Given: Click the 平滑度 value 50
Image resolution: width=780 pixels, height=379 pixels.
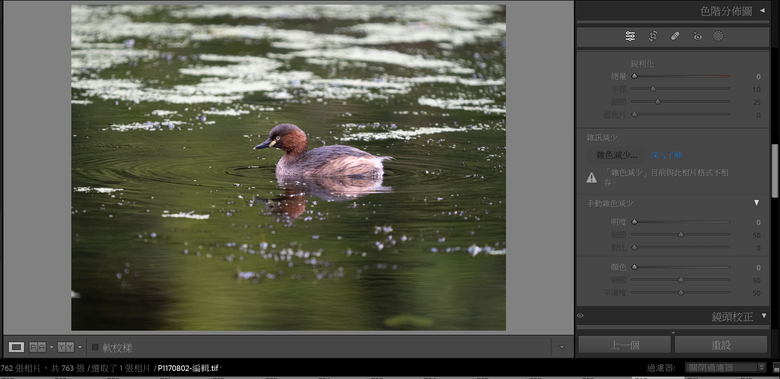Looking at the screenshot, I should 757,293.
